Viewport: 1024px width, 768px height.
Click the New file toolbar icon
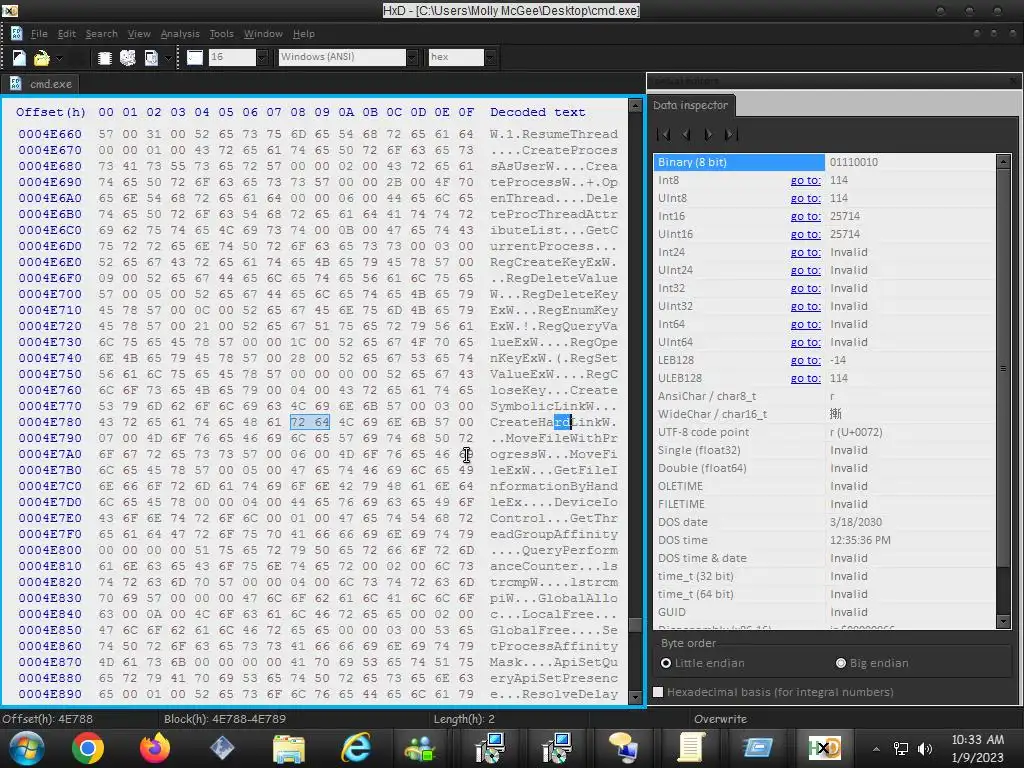pyautogui.click(x=19, y=58)
